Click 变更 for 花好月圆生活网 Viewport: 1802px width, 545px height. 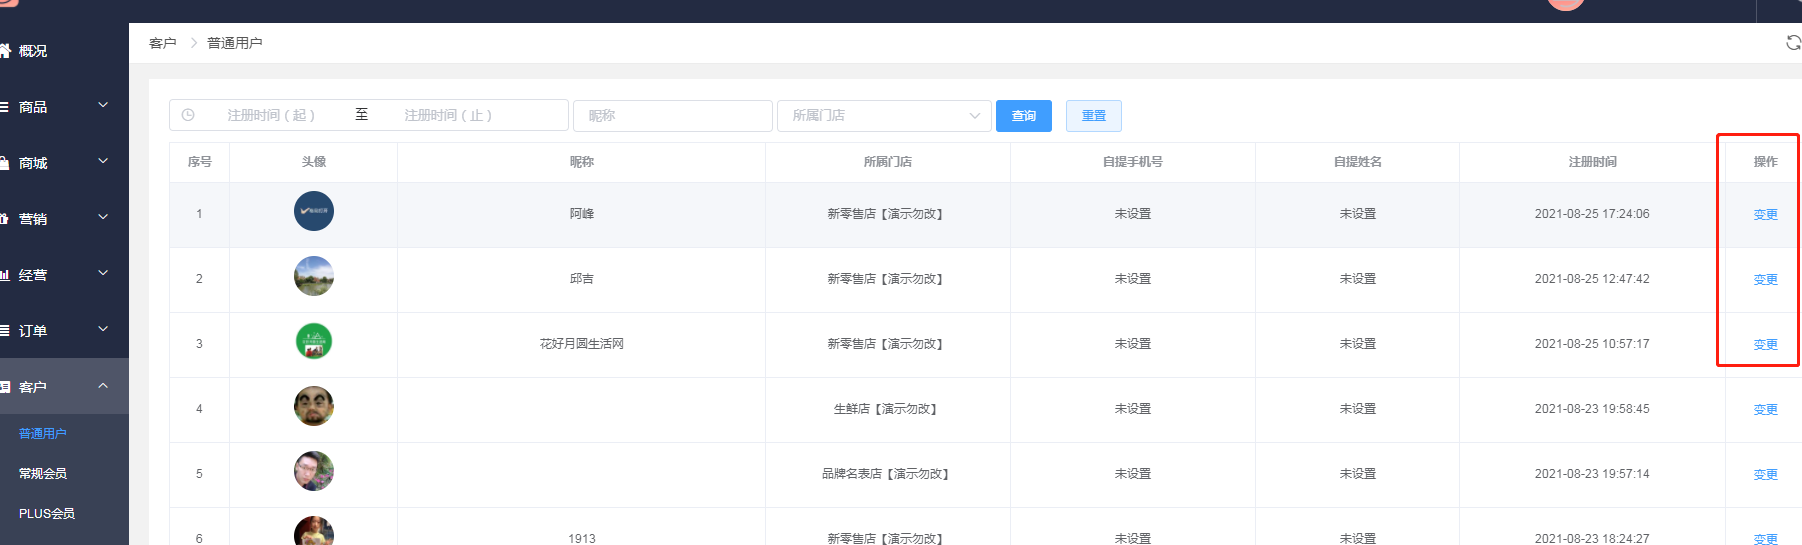(x=1766, y=345)
